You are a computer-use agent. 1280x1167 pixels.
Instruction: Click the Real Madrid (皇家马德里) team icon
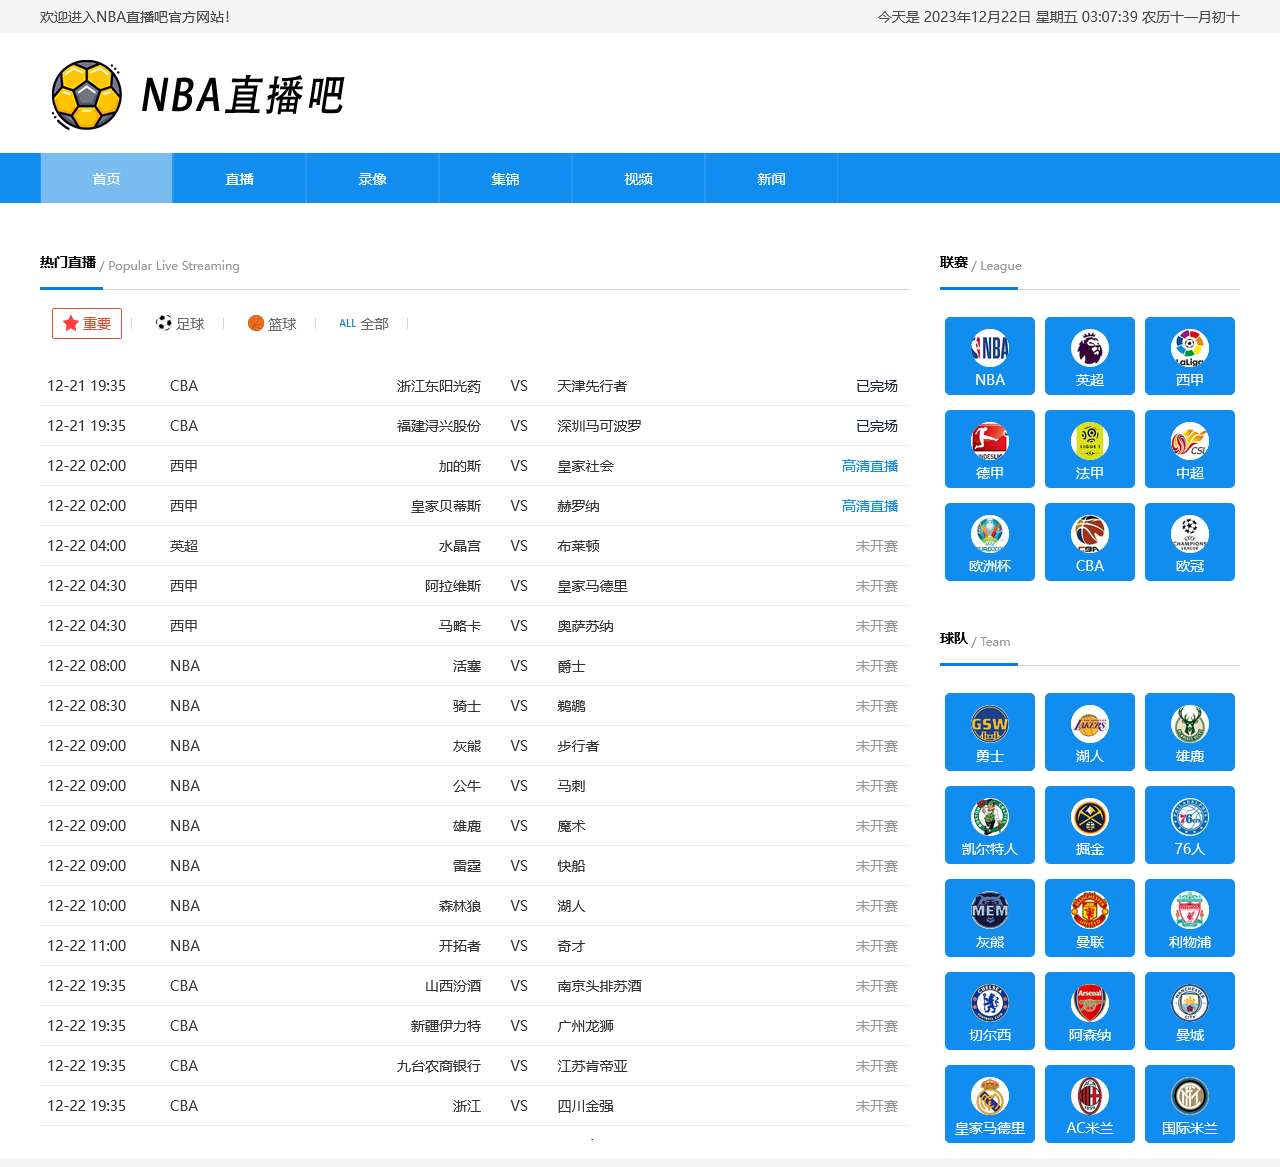[989, 1104]
